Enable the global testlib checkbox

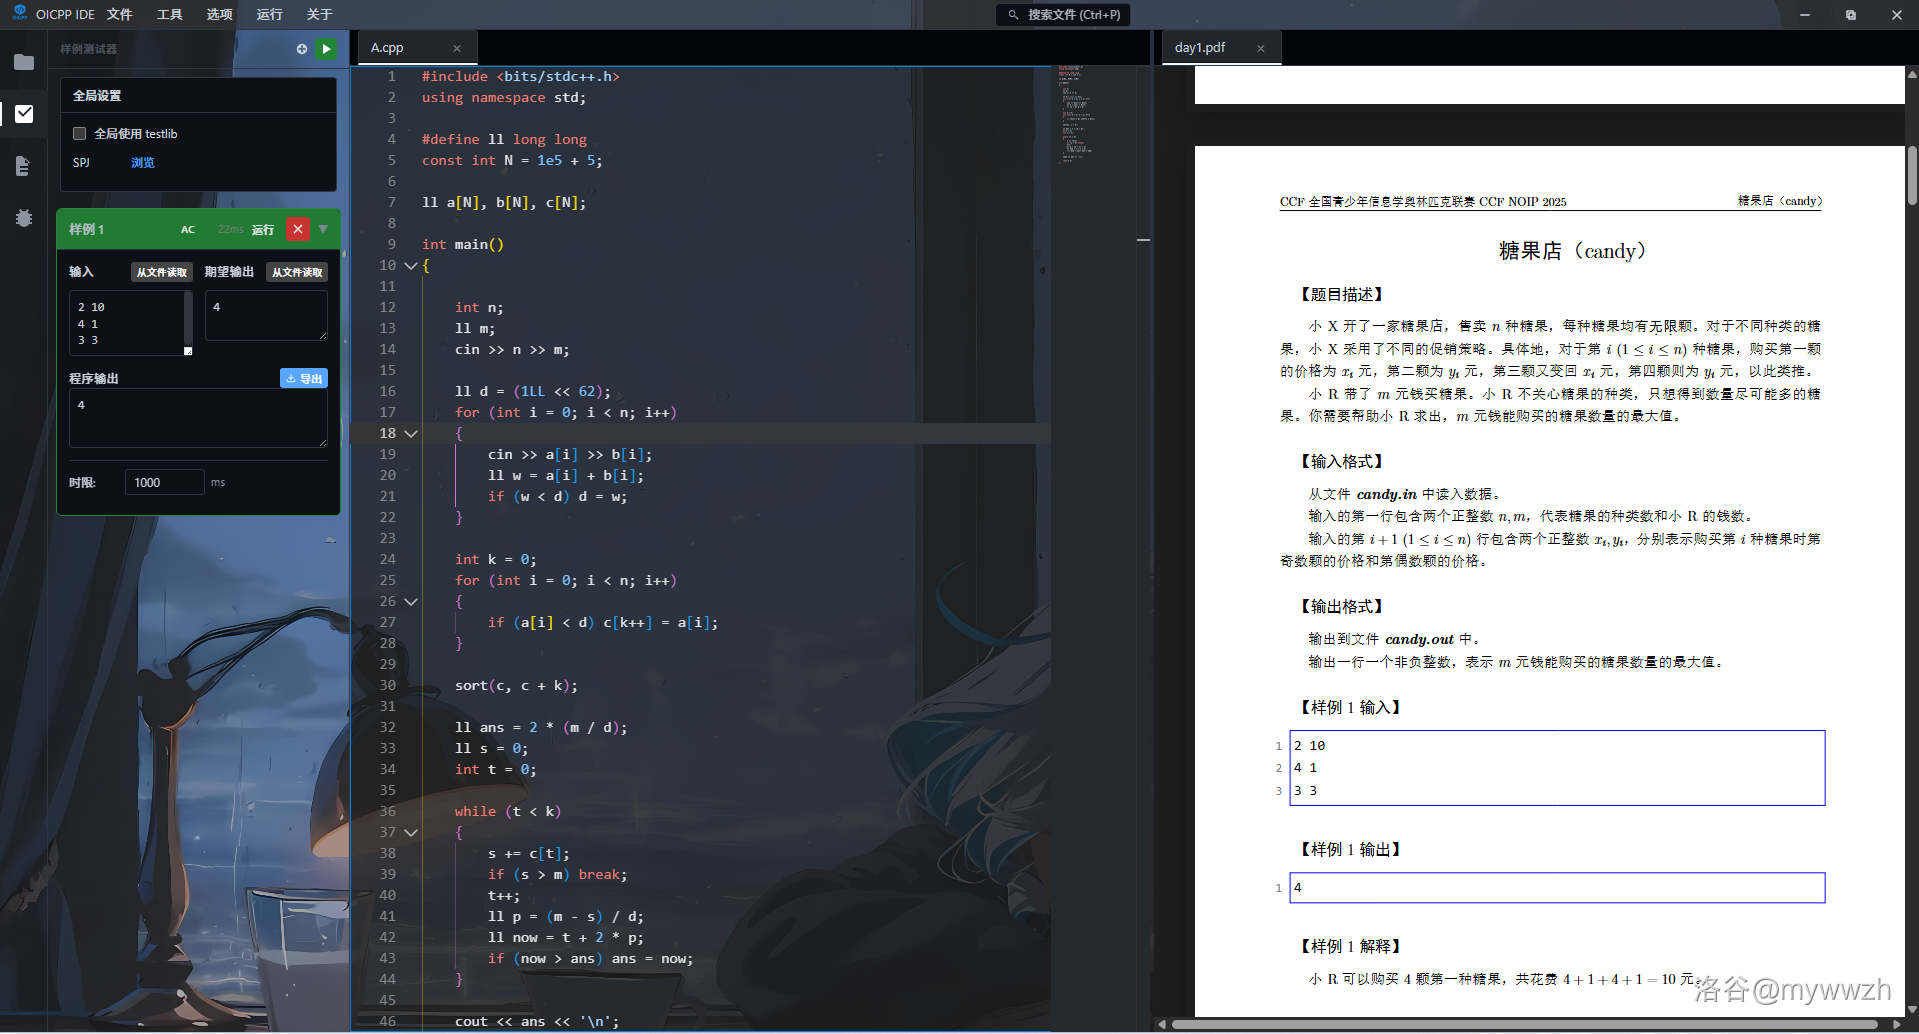point(80,134)
